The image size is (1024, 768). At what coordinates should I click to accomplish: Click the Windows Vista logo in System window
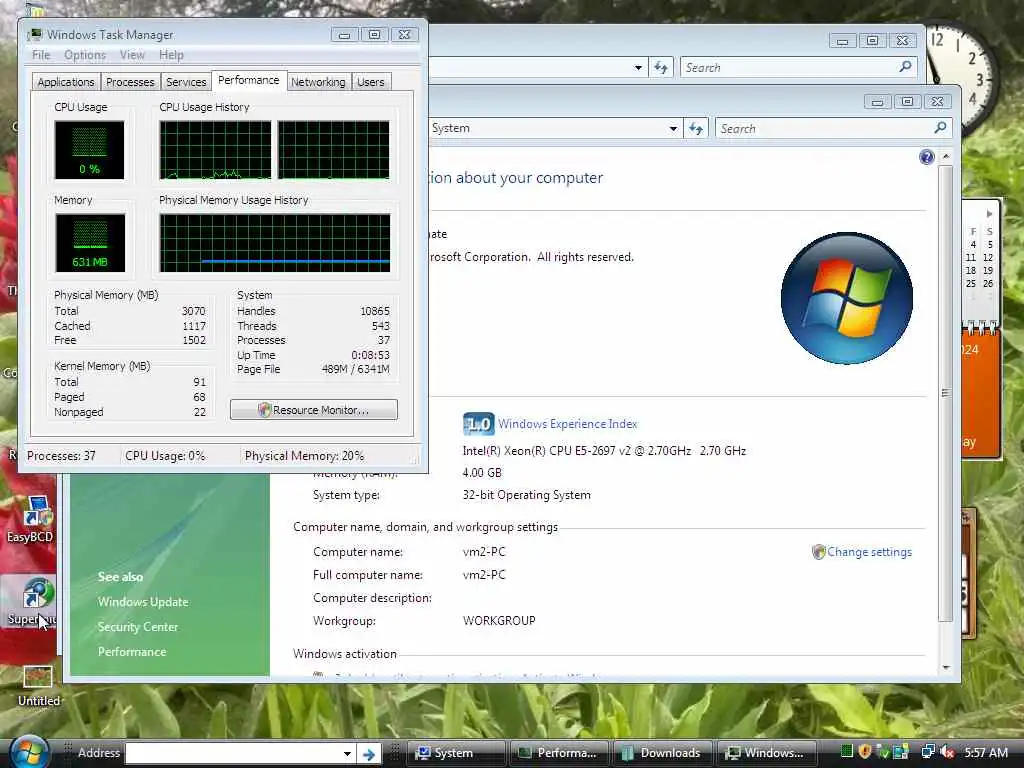(x=846, y=298)
